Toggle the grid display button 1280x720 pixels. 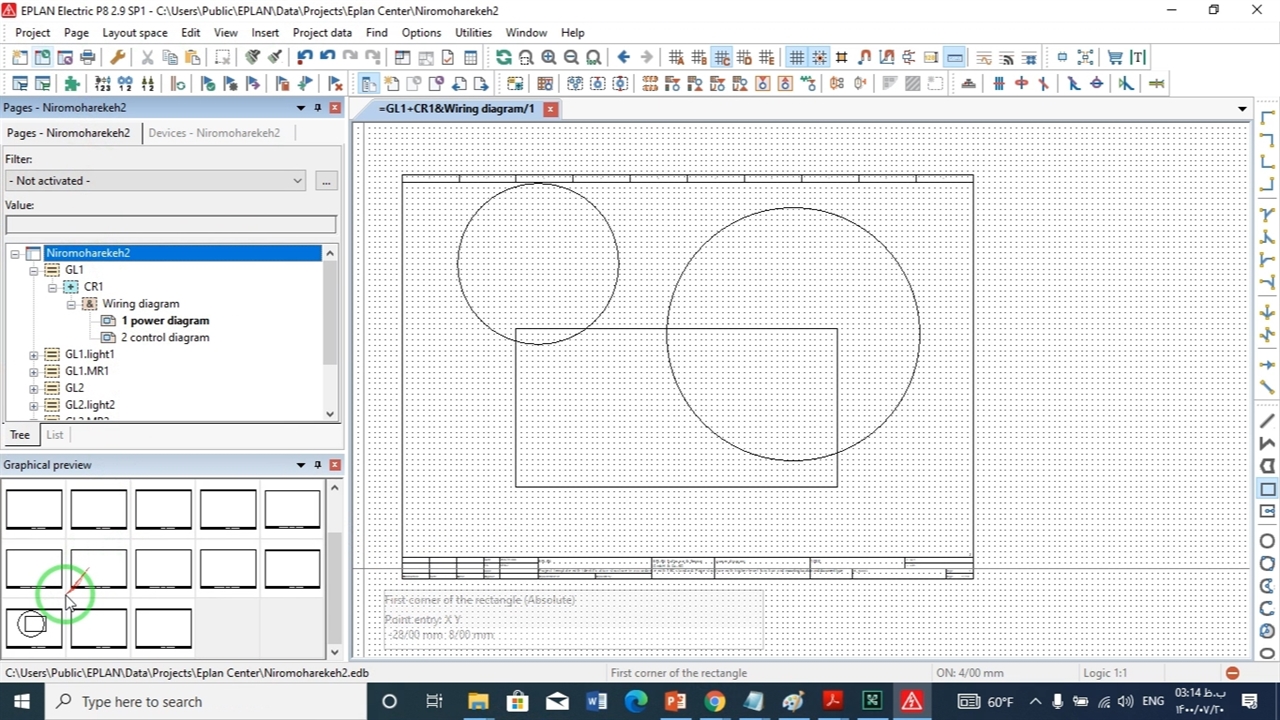796,58
